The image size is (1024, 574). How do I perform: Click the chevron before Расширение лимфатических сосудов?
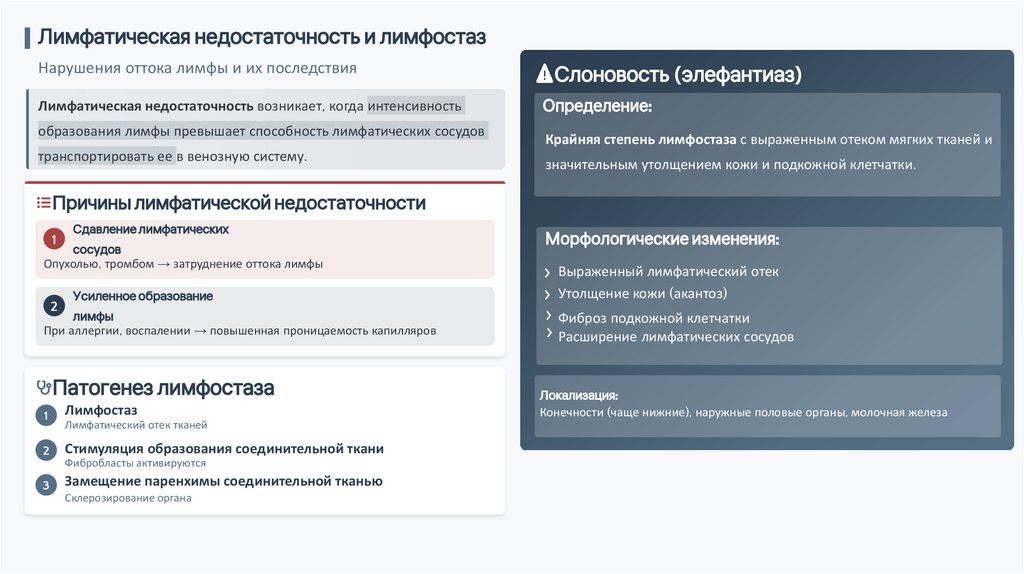(547, 334)
